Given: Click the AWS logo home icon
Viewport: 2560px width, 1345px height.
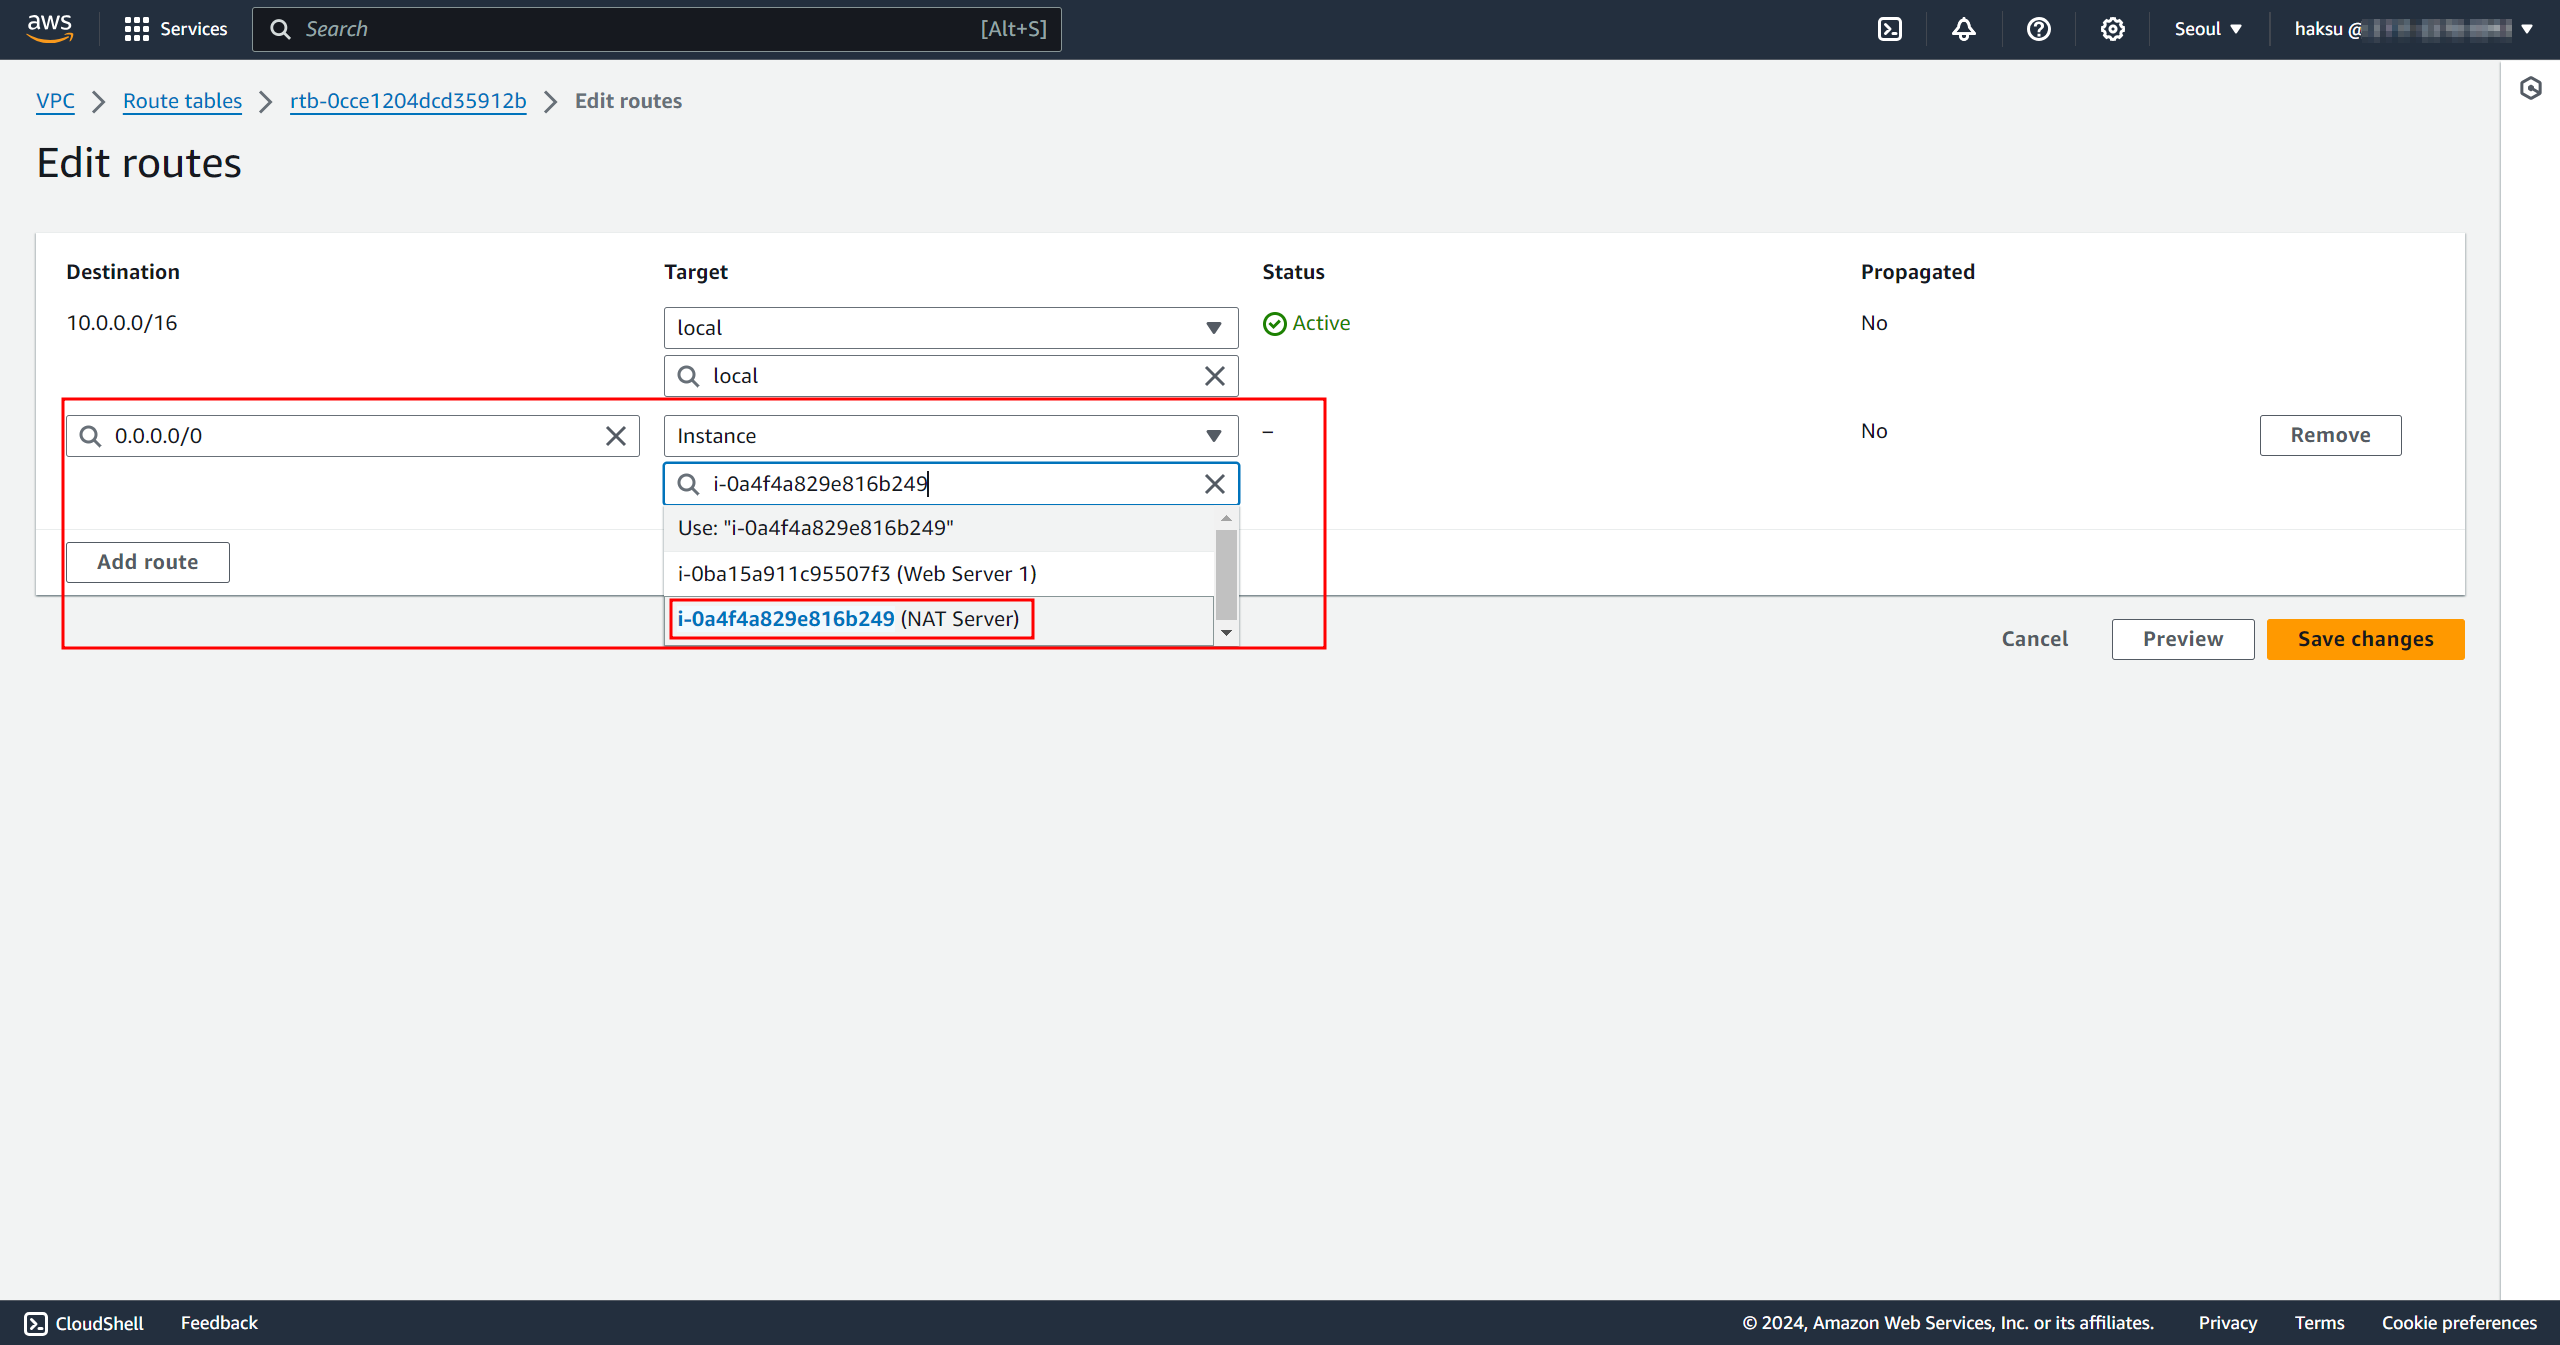Looking at the screenshot, I should click(50, 28).
